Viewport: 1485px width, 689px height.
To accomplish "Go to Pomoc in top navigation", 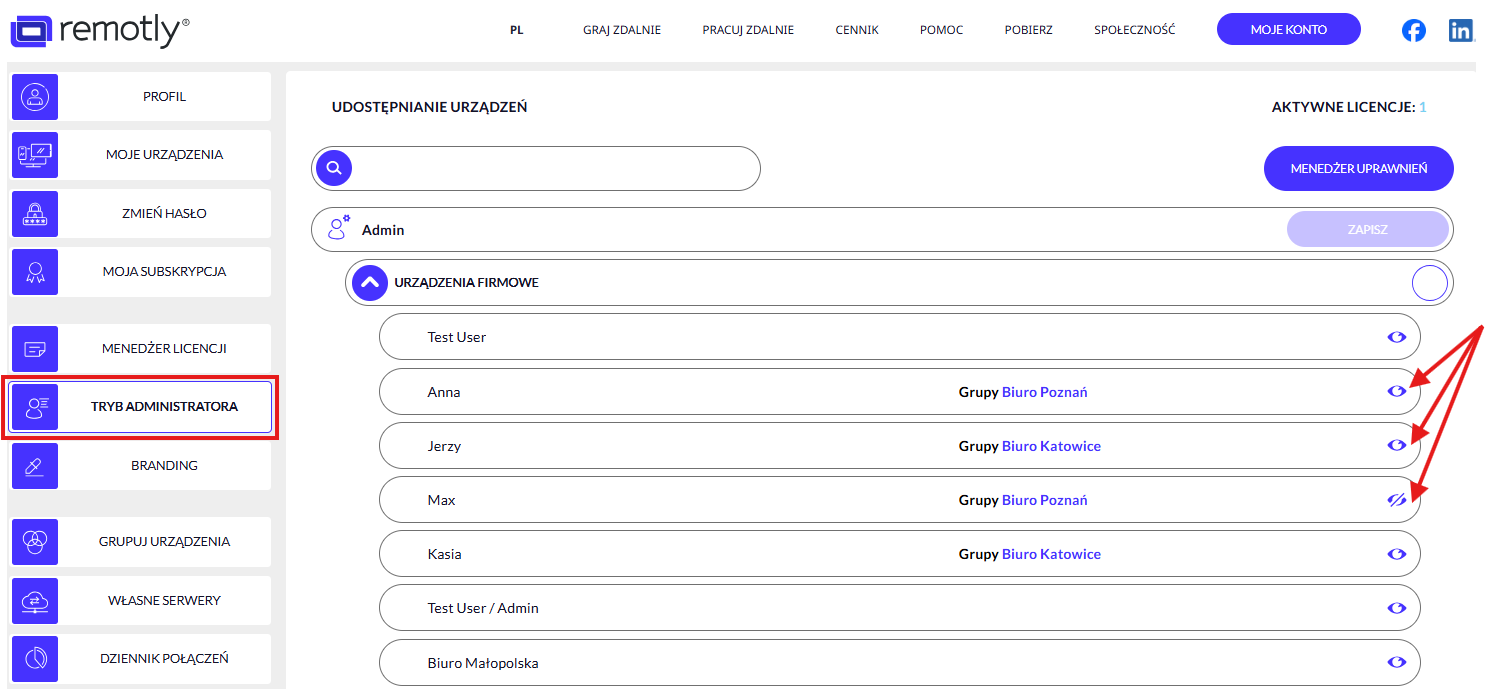I will click(x=941, y=30).
